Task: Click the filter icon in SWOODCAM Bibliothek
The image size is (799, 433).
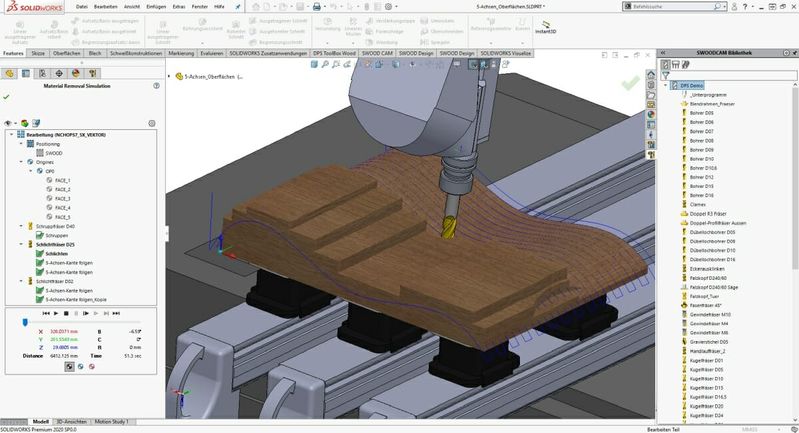Action: pyautogui.click(x=666, y=74)
